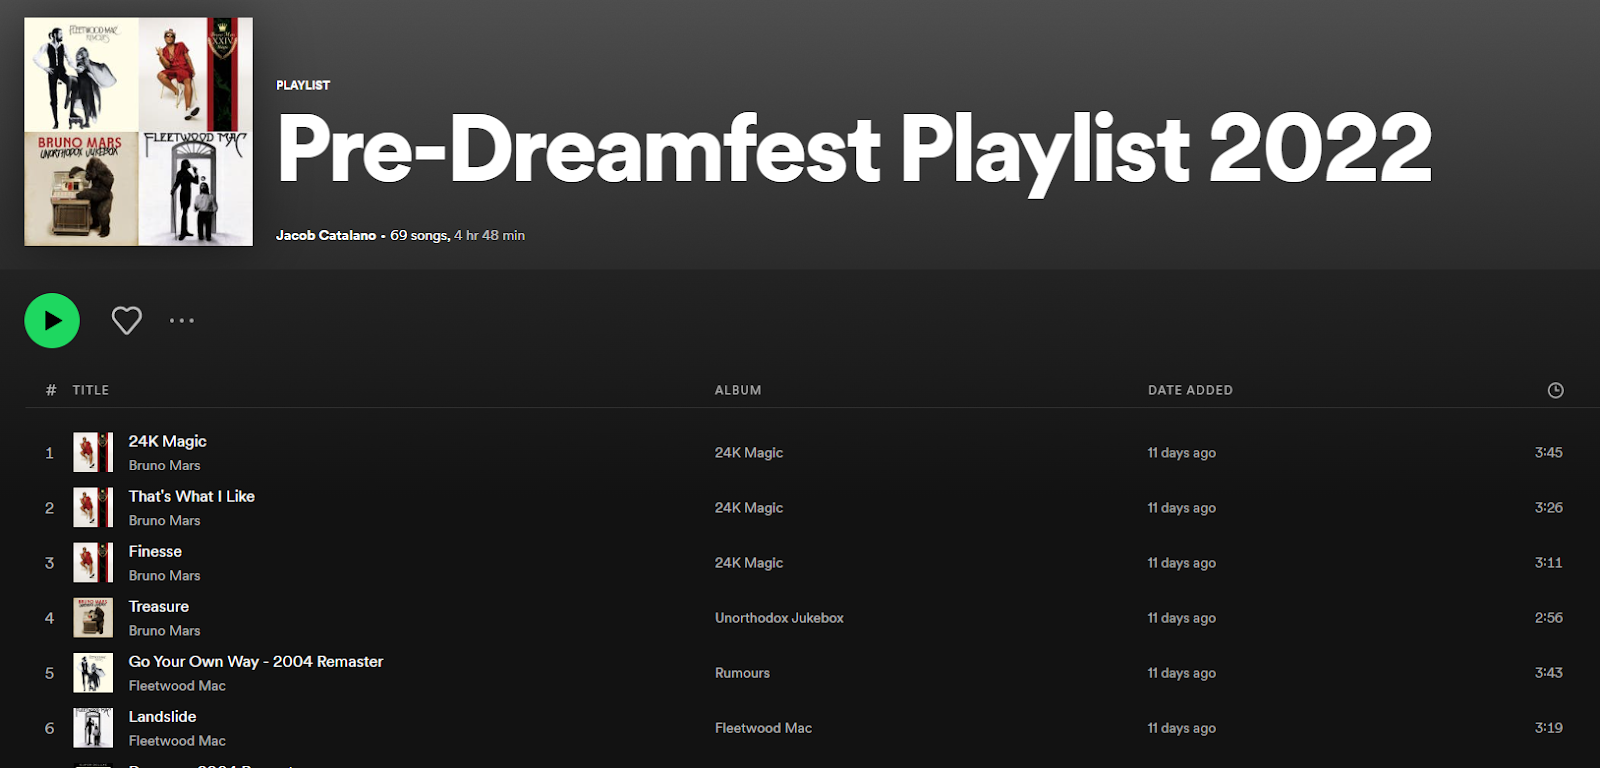Click the 3:19 duration of Landslide
This screenshot has width=1600, height=768.
1548,727
